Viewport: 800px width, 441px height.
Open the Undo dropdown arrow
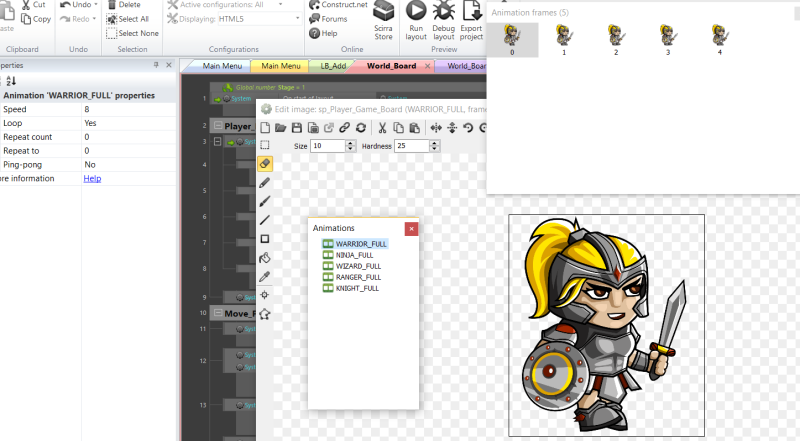point(96,5)
